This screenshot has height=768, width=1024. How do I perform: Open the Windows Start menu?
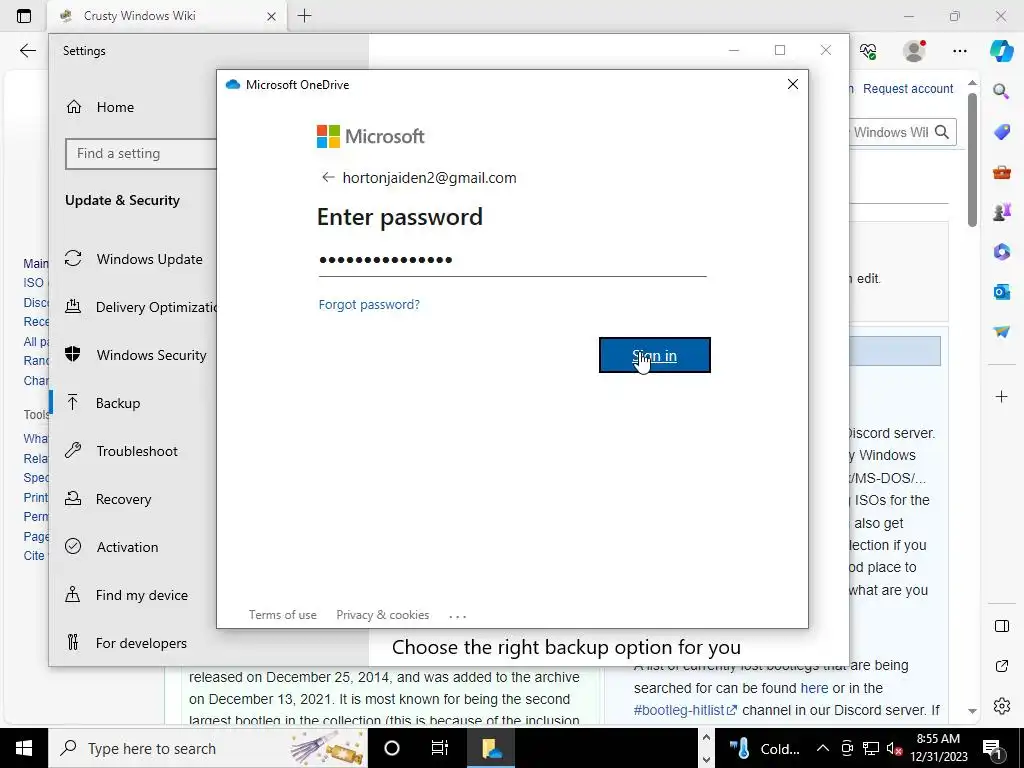coord(24,748)
